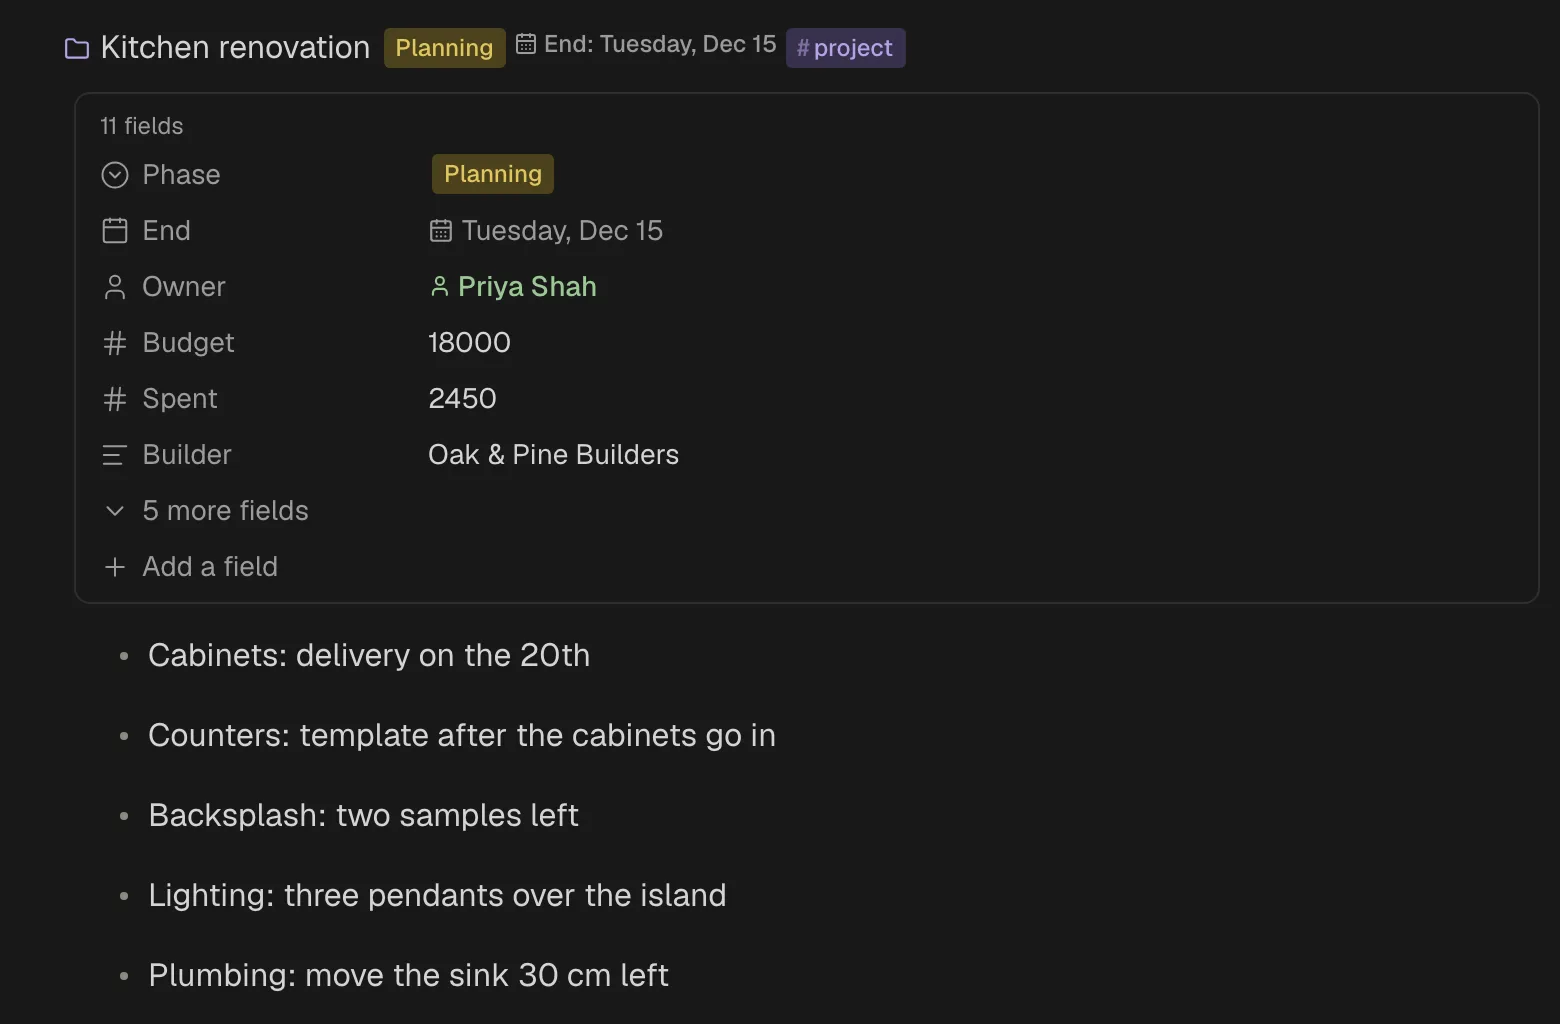
Task: Select the Cabinets delivery bullet item
Action: [x=369, y=655]
